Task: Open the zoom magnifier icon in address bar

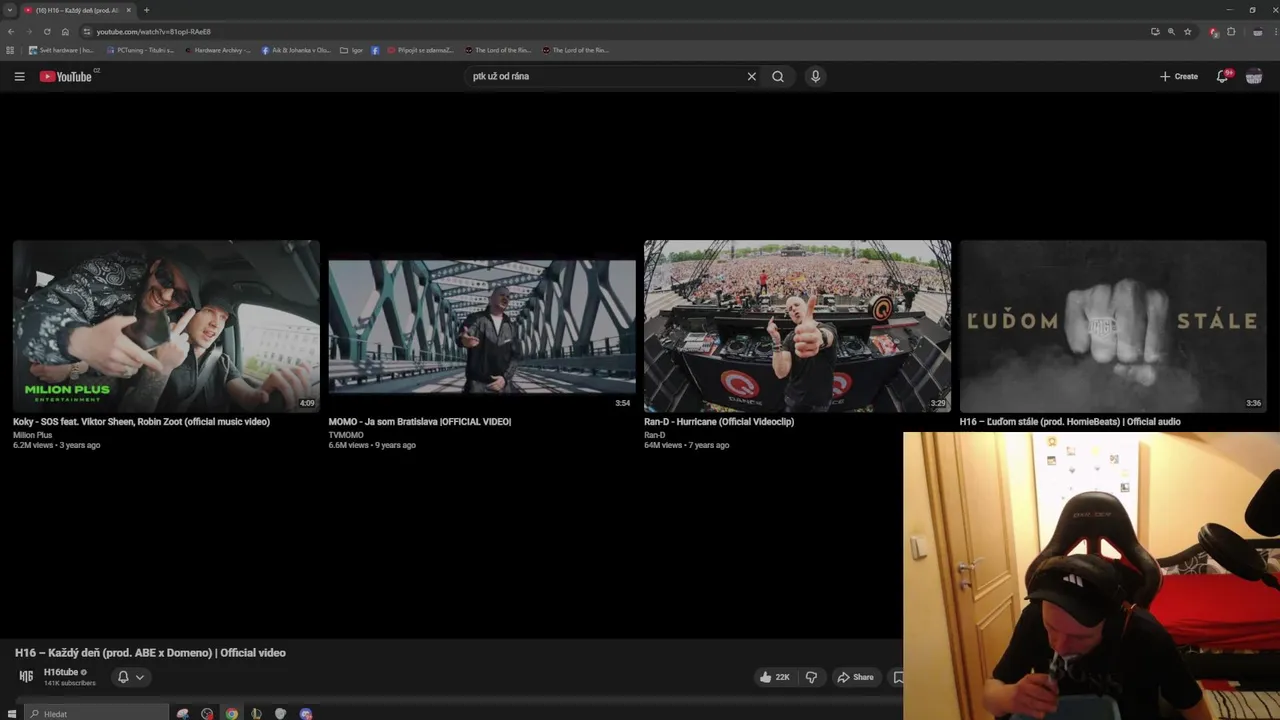Action: point(1171,31)
